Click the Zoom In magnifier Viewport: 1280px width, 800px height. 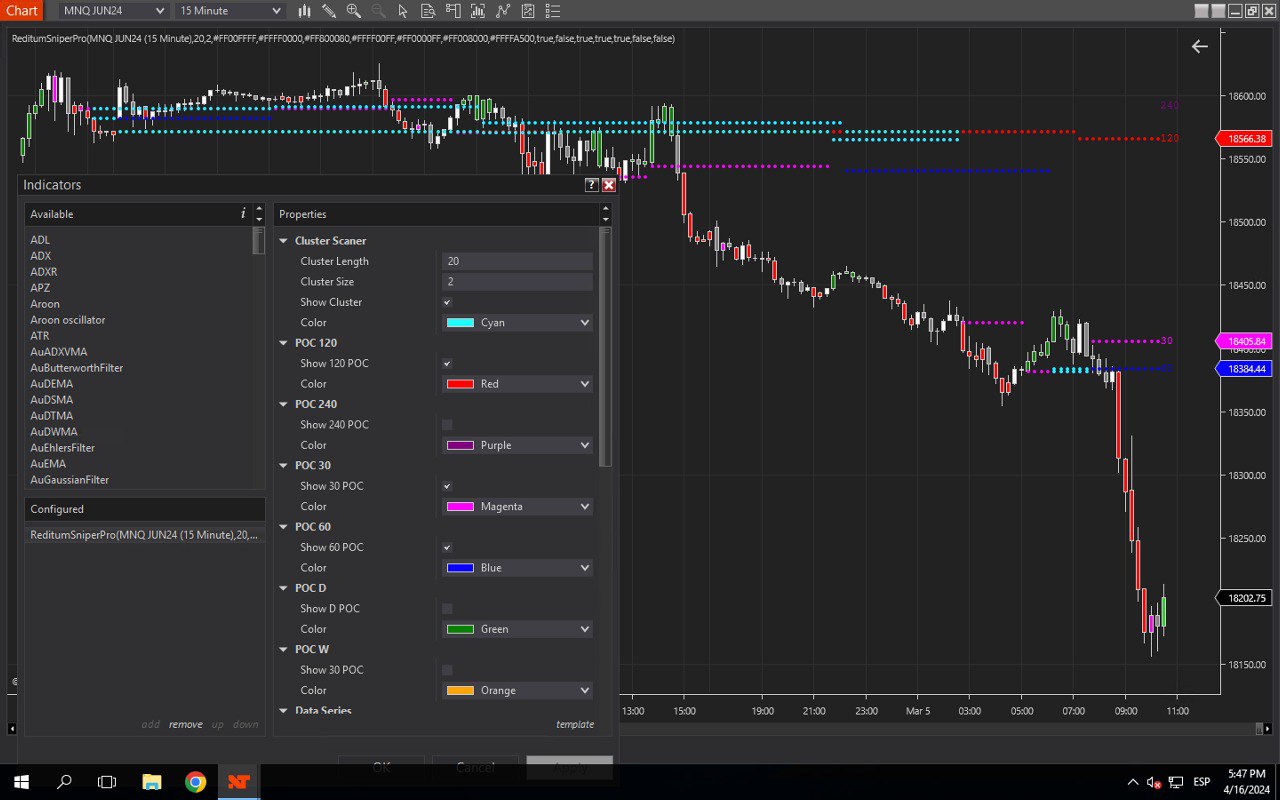353,11
